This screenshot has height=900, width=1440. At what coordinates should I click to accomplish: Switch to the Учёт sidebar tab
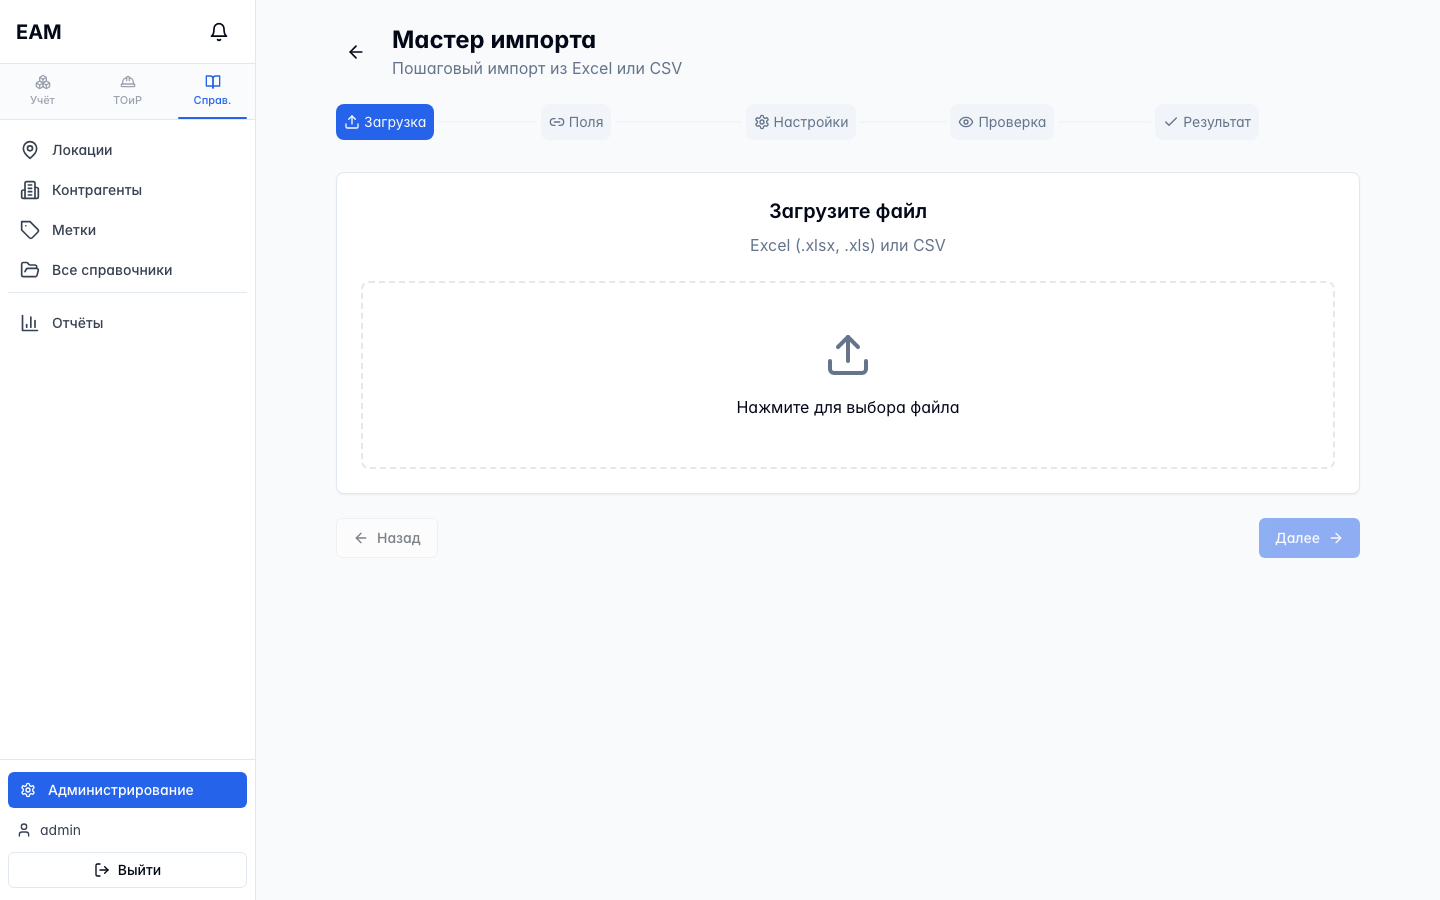coord(42,91)
